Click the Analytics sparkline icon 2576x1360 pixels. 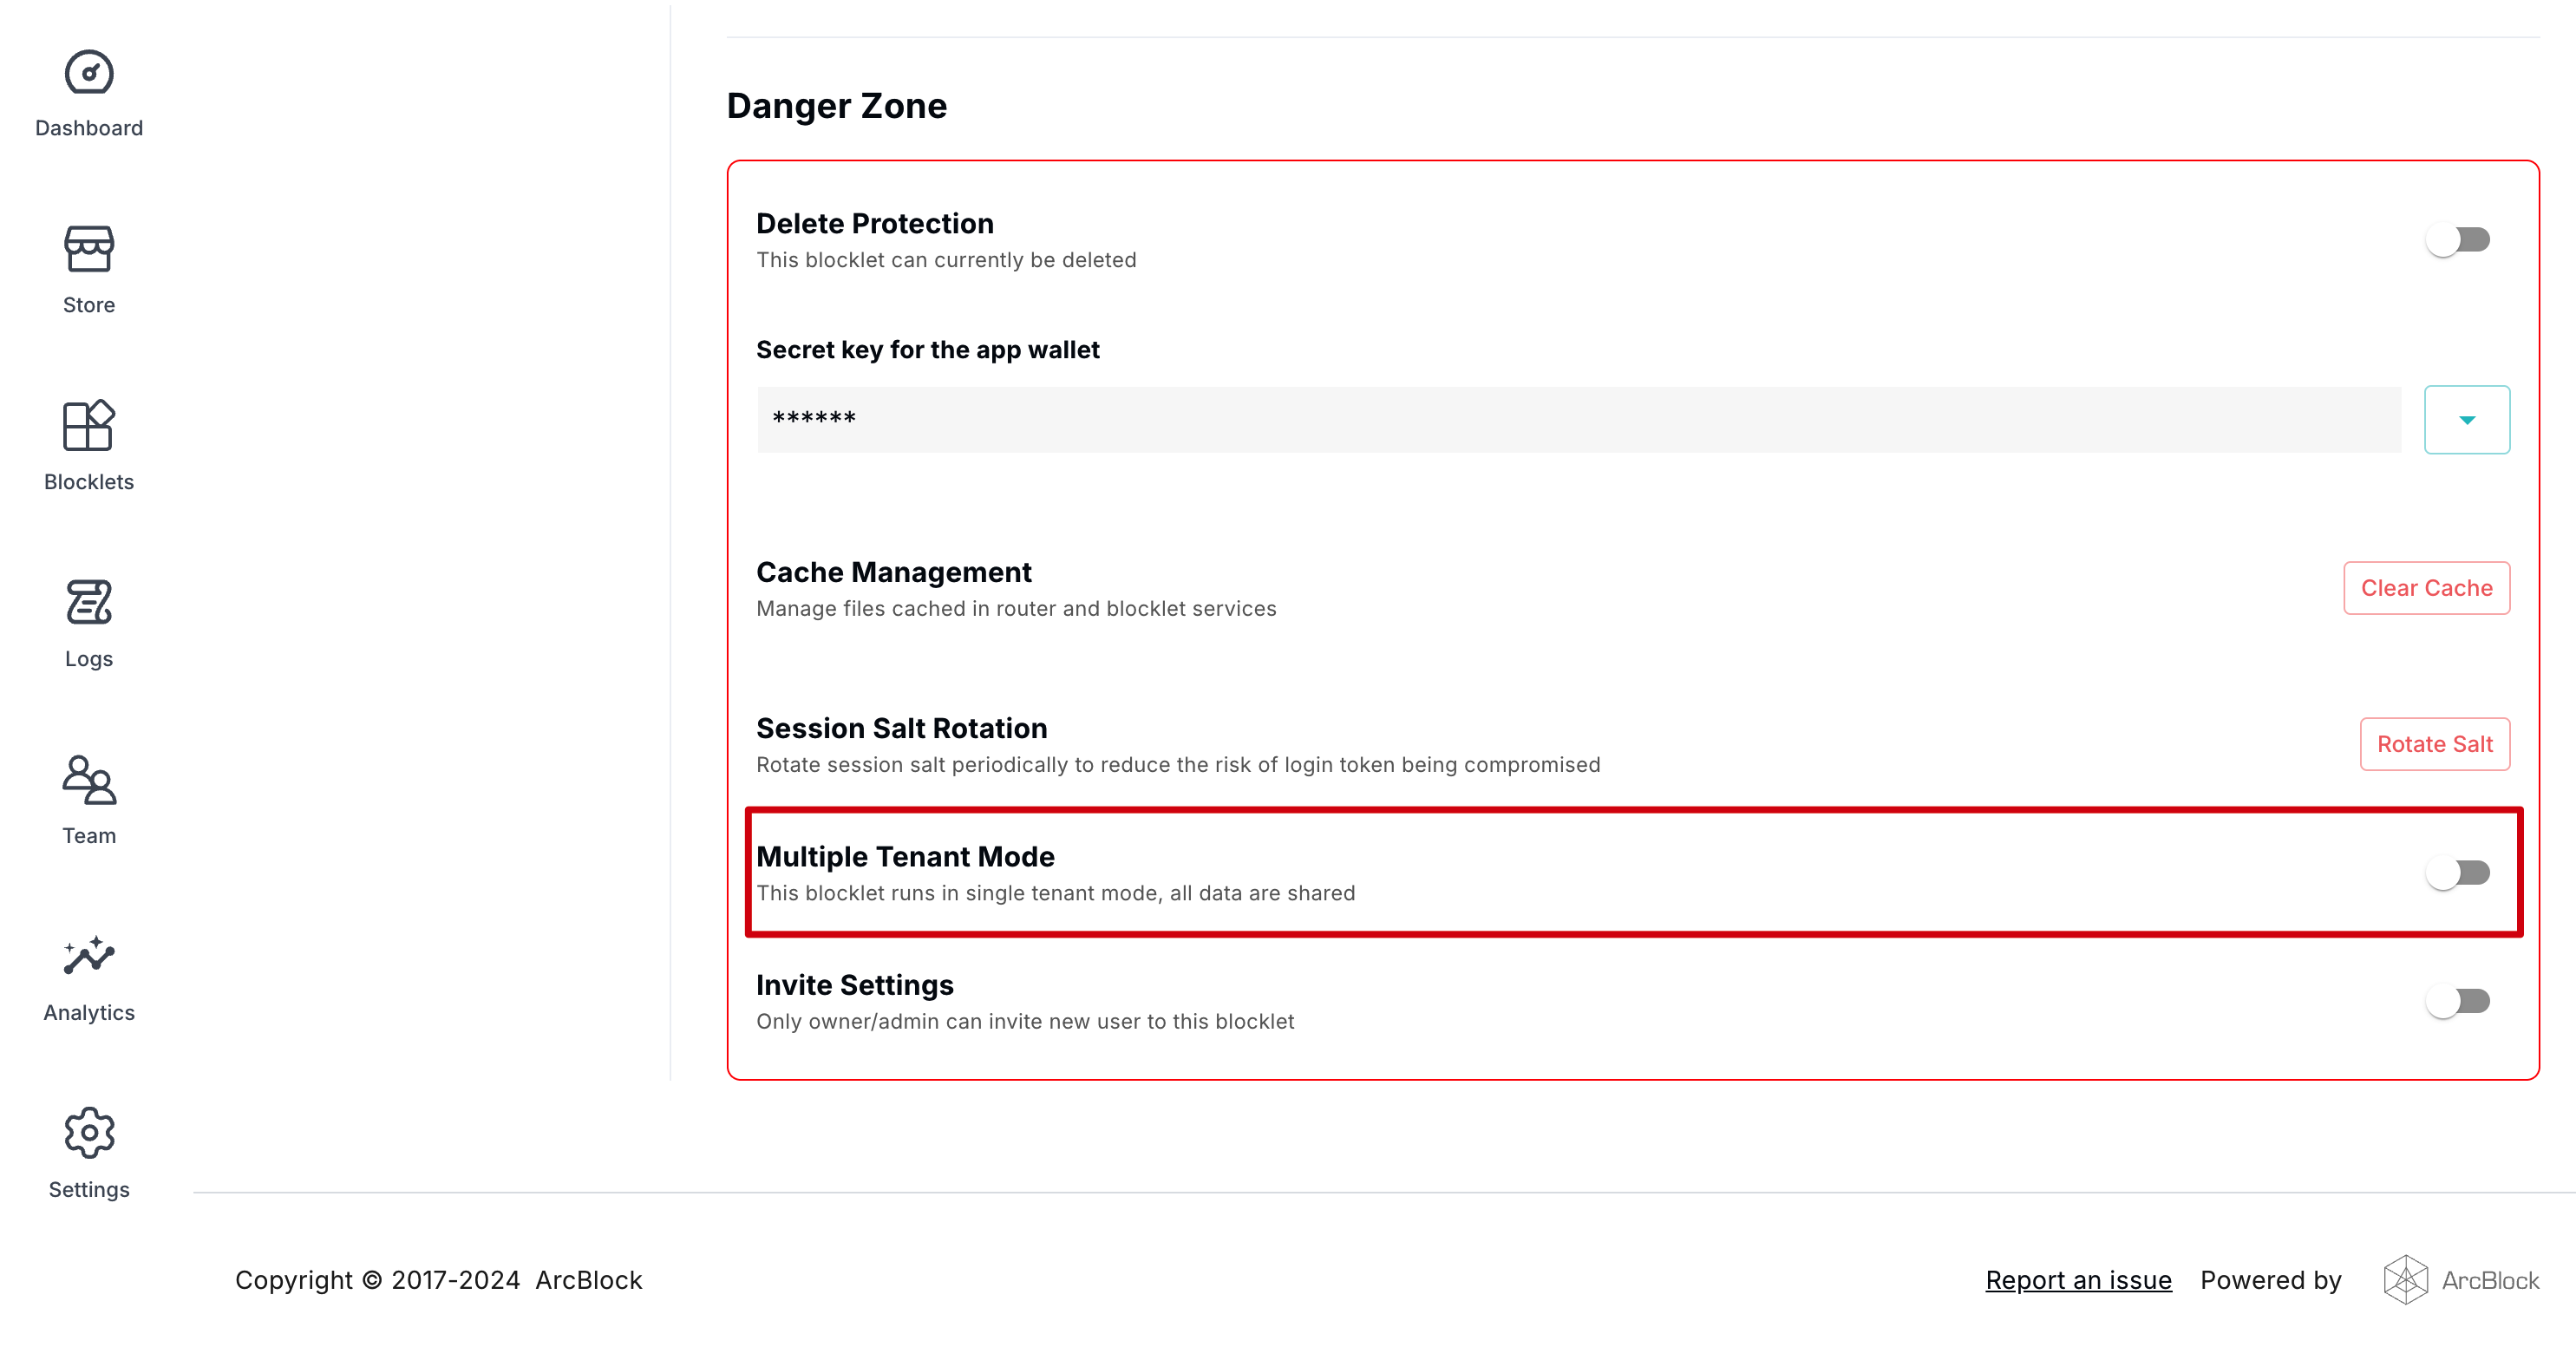89,957
